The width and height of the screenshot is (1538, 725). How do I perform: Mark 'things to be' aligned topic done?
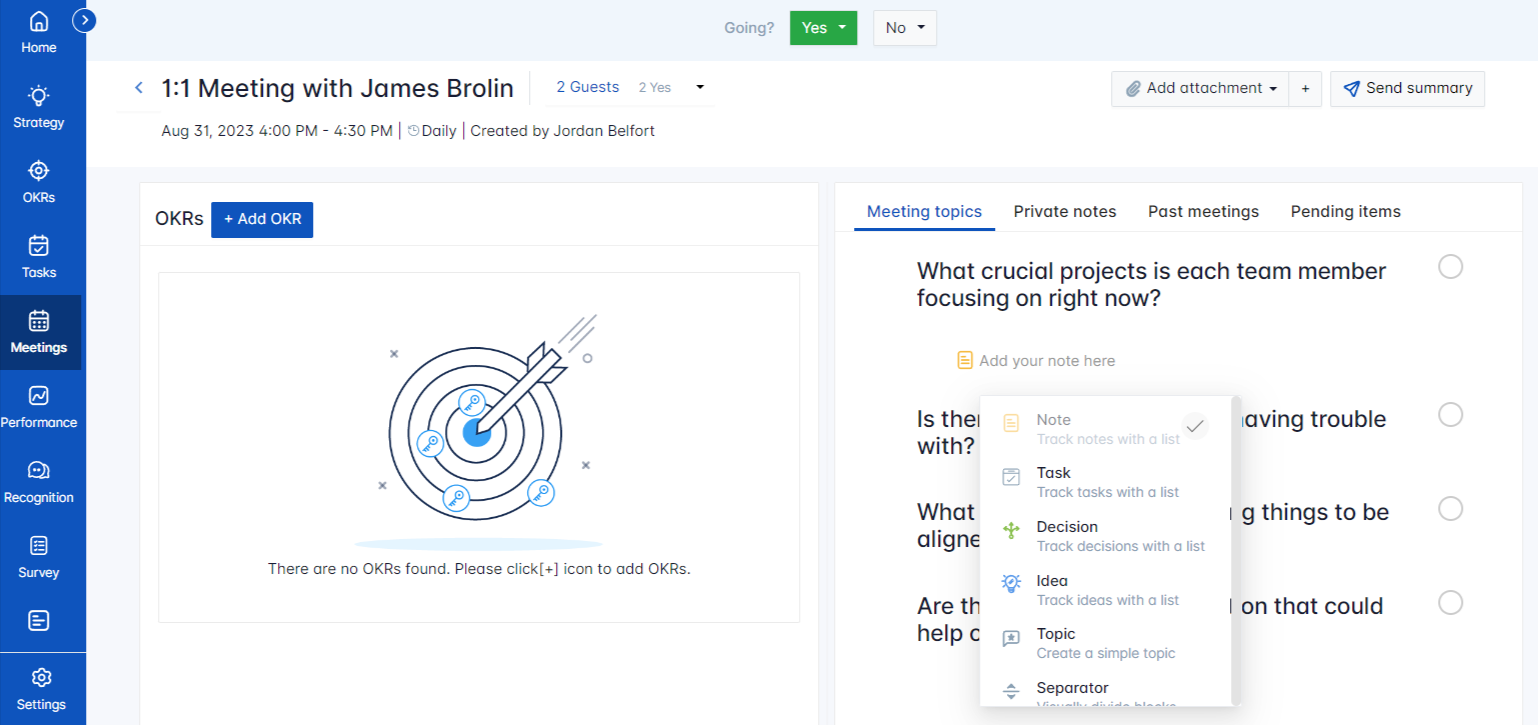point(1450,508)
